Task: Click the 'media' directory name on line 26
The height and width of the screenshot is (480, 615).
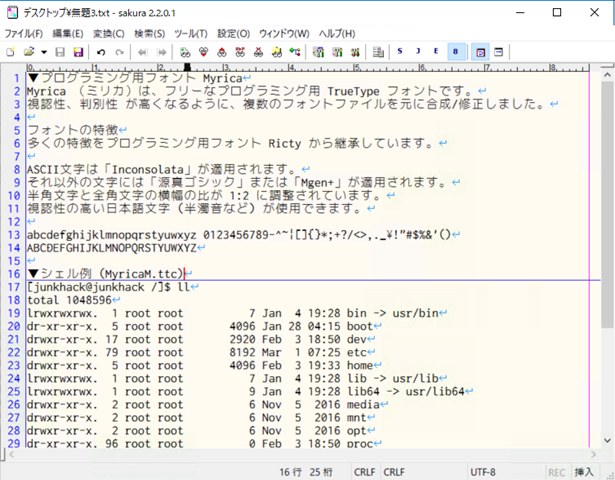Action: [363, 405]
